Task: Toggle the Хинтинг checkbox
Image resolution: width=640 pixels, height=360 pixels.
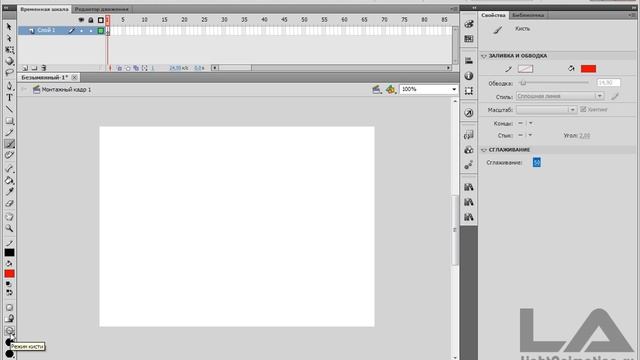Action: pos(583,109)
